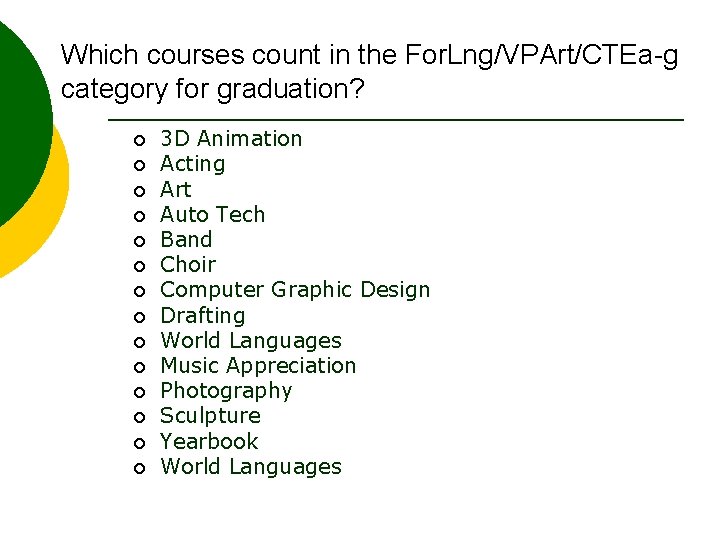This screenshot has height=540, width=720.
Task: Click the bullet next to Acting
Action: 139,165
